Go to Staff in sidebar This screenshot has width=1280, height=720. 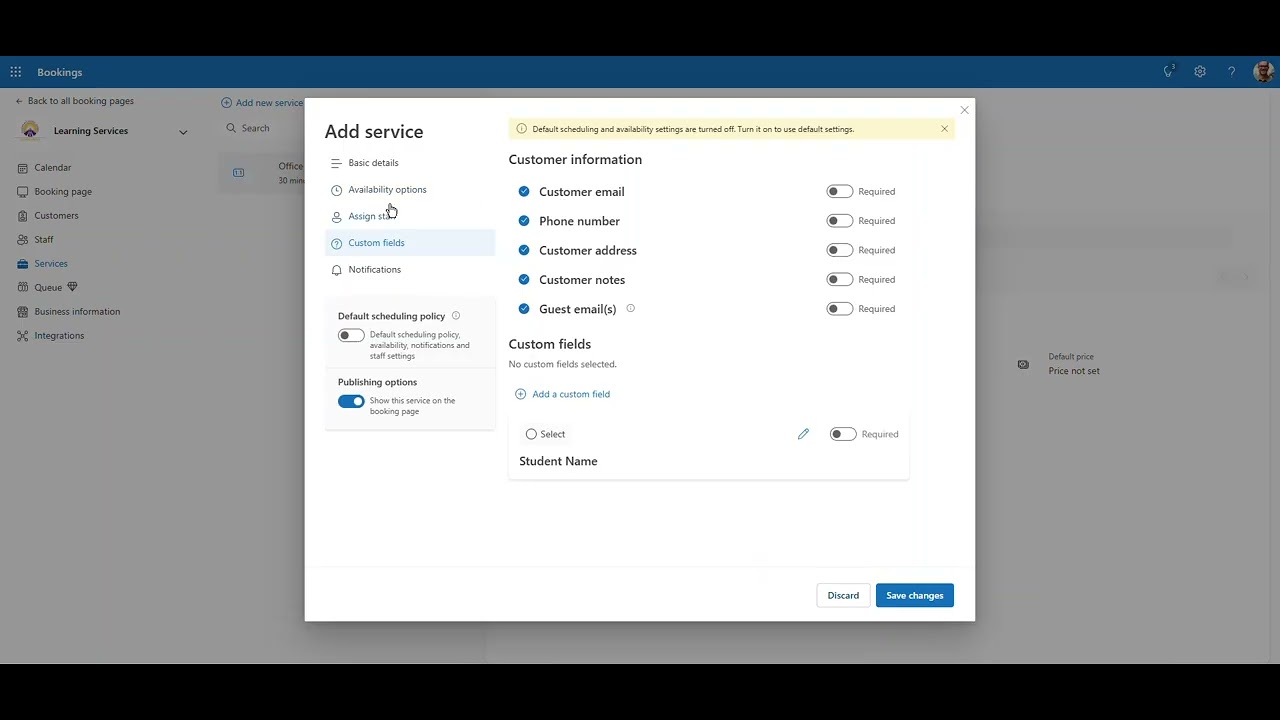click(x=44, y=240)
